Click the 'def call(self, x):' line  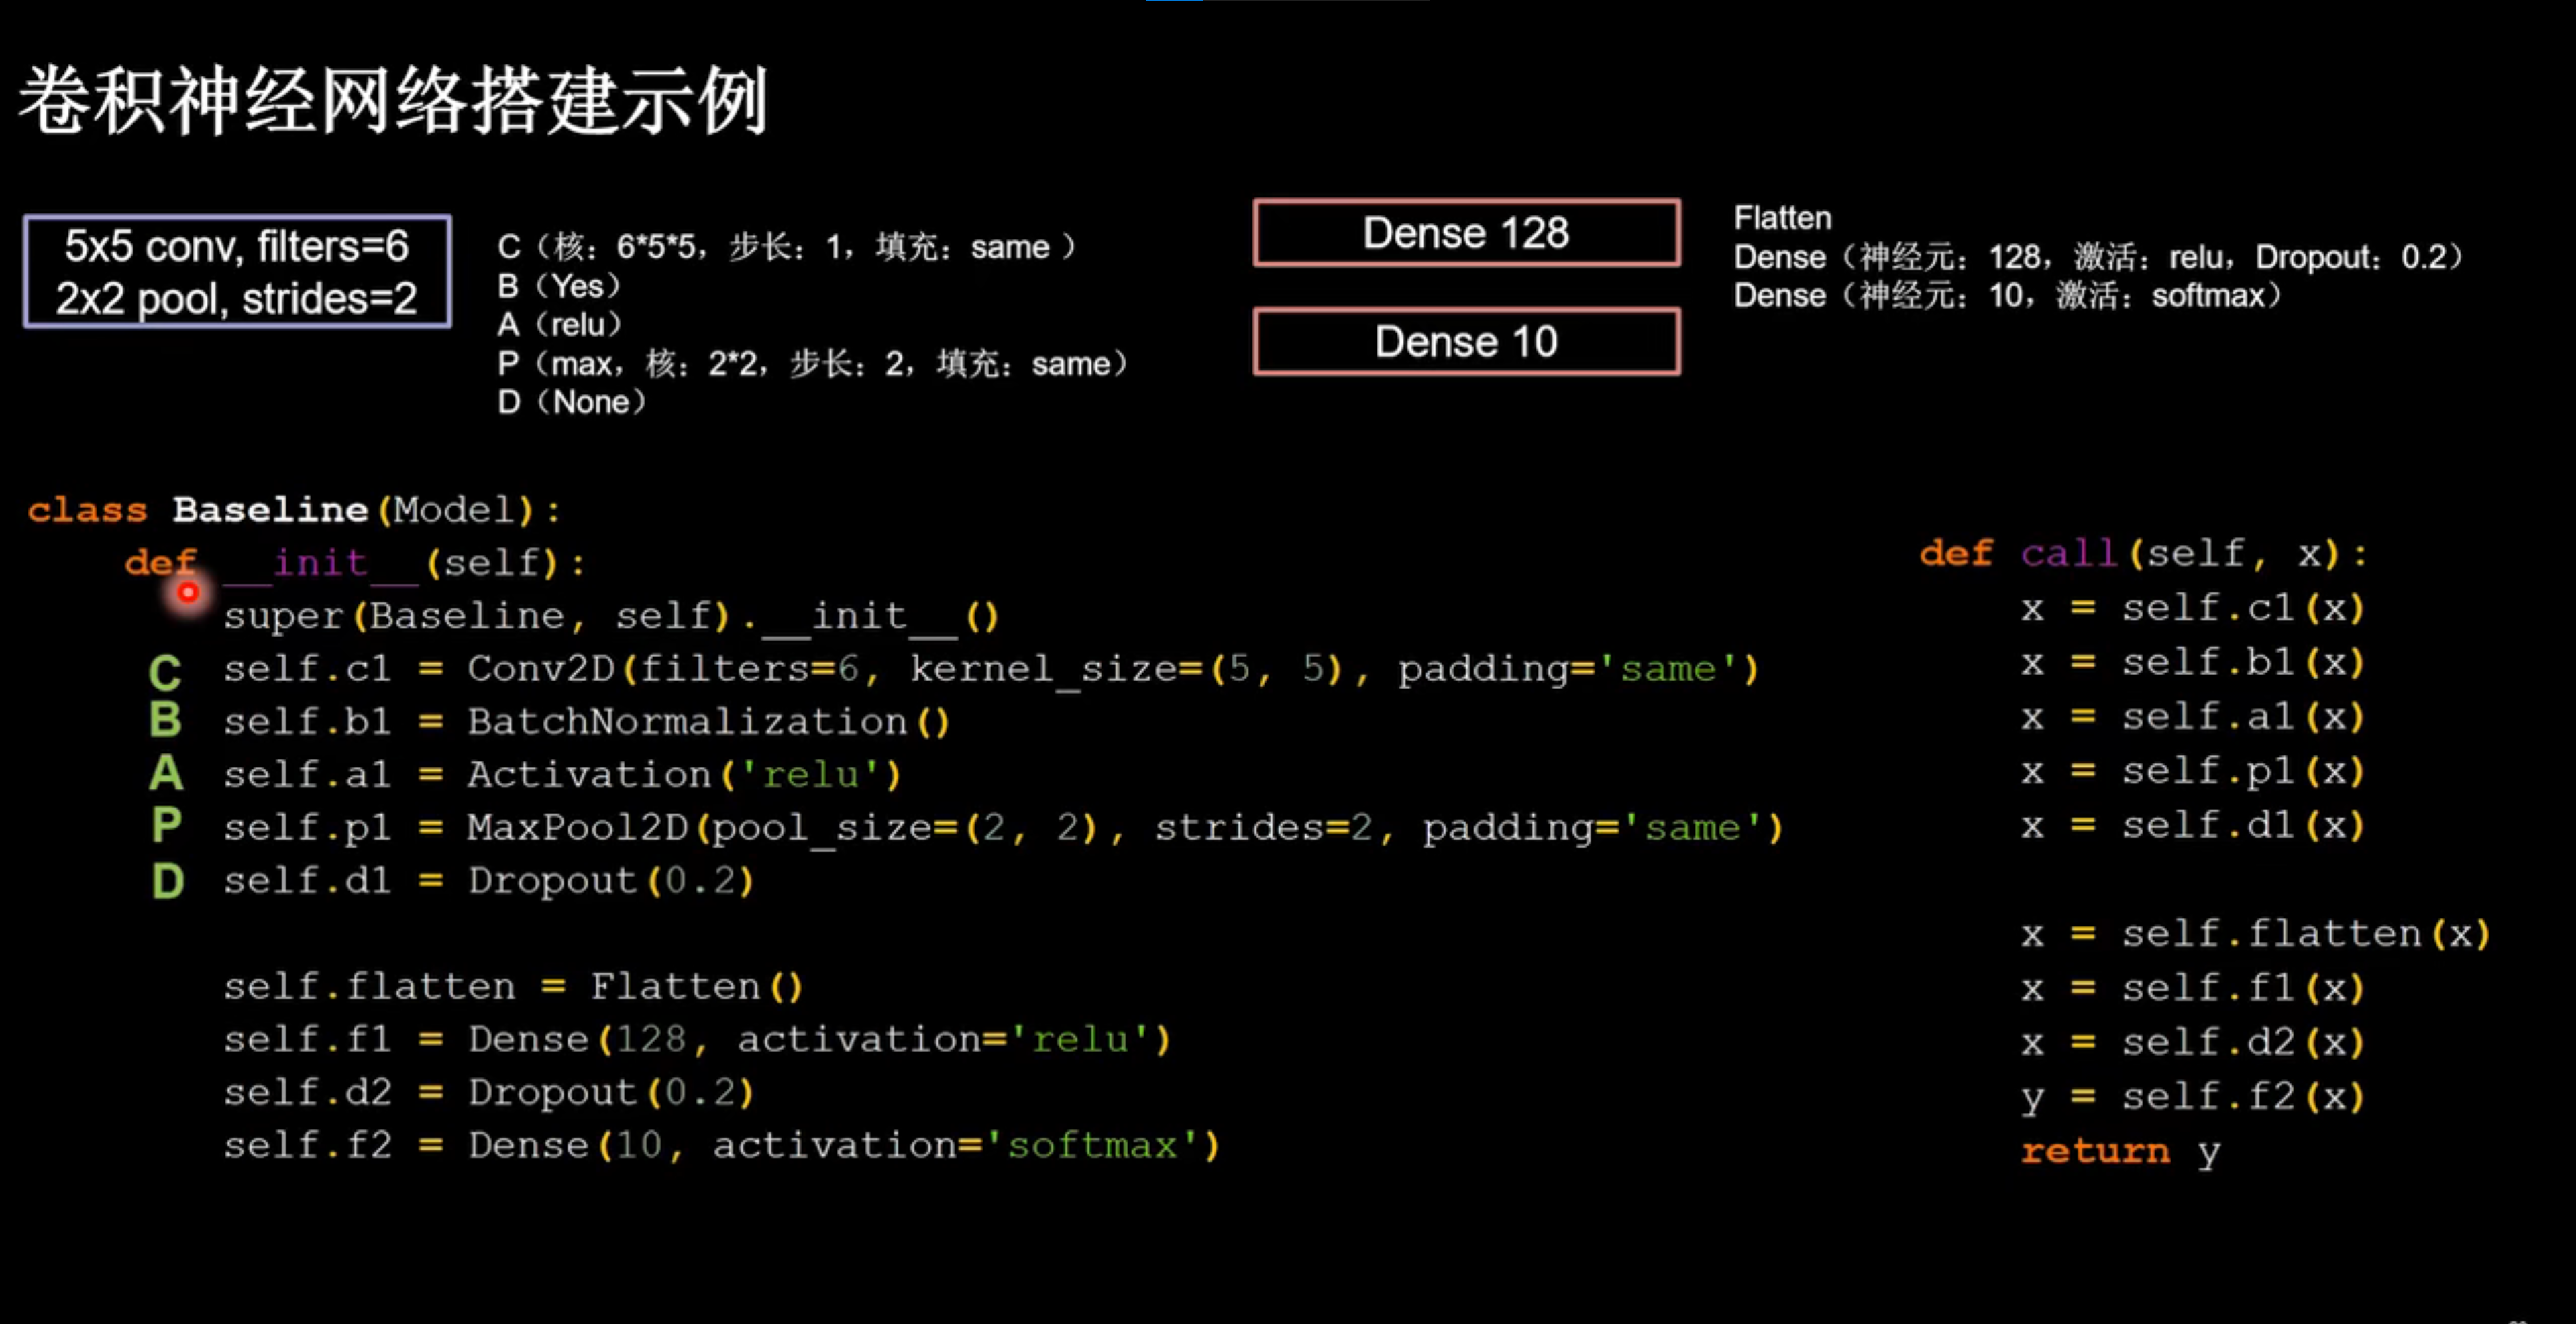(2144, 554)
